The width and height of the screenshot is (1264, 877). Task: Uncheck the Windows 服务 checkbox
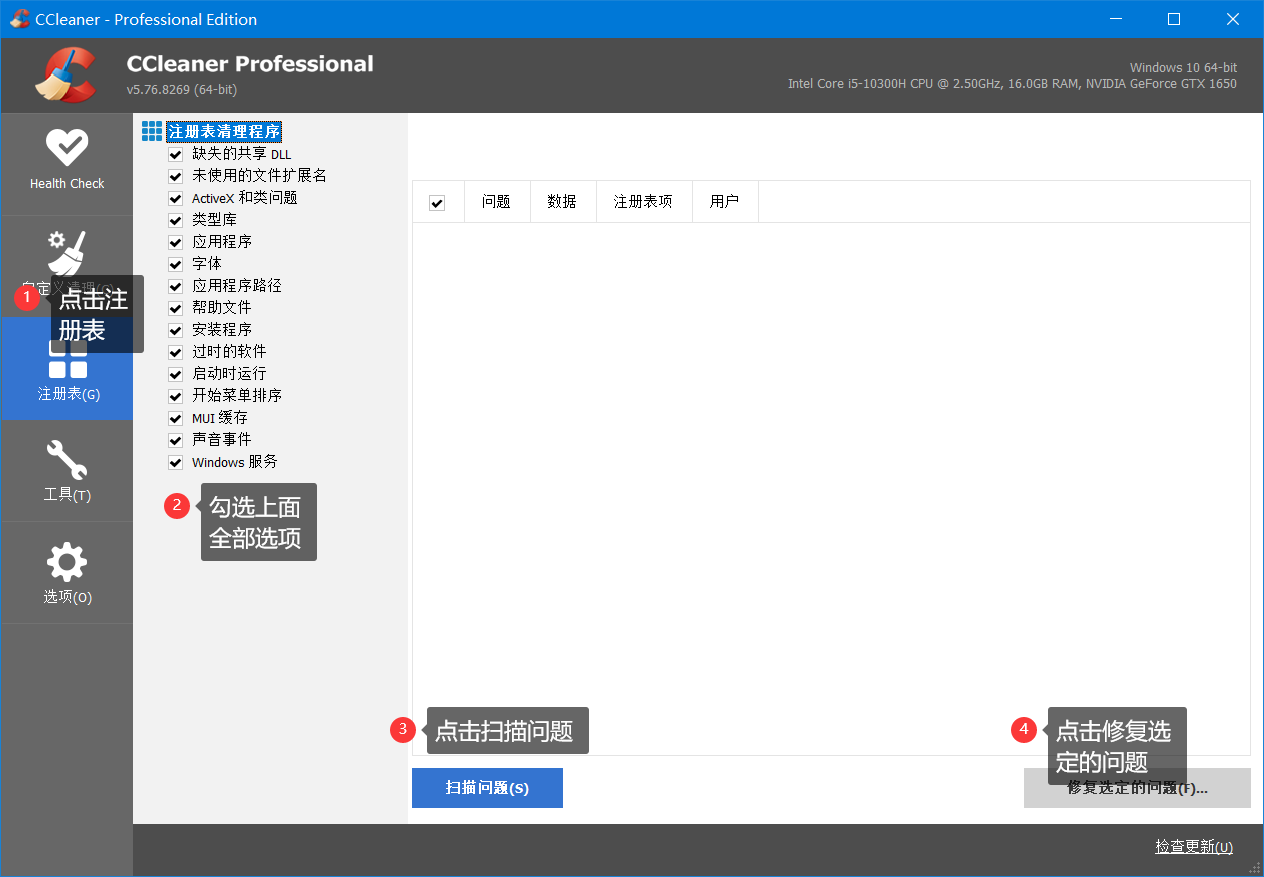[176, 462]
